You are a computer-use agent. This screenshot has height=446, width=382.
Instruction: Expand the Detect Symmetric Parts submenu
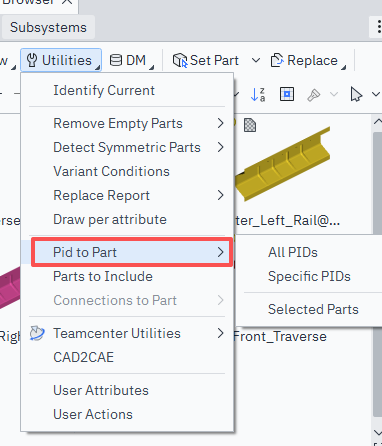[220, 147]
